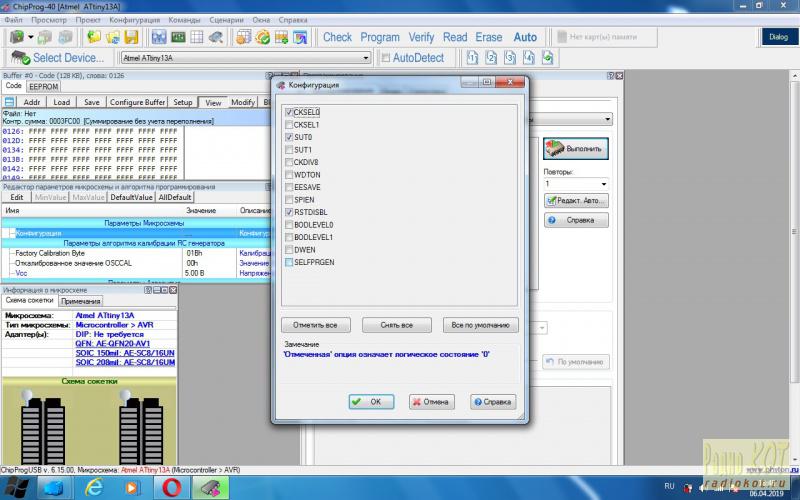Click the Выполнить execute button
The height and width of the screenshot is (500, 800).
(x=576, y=148)
